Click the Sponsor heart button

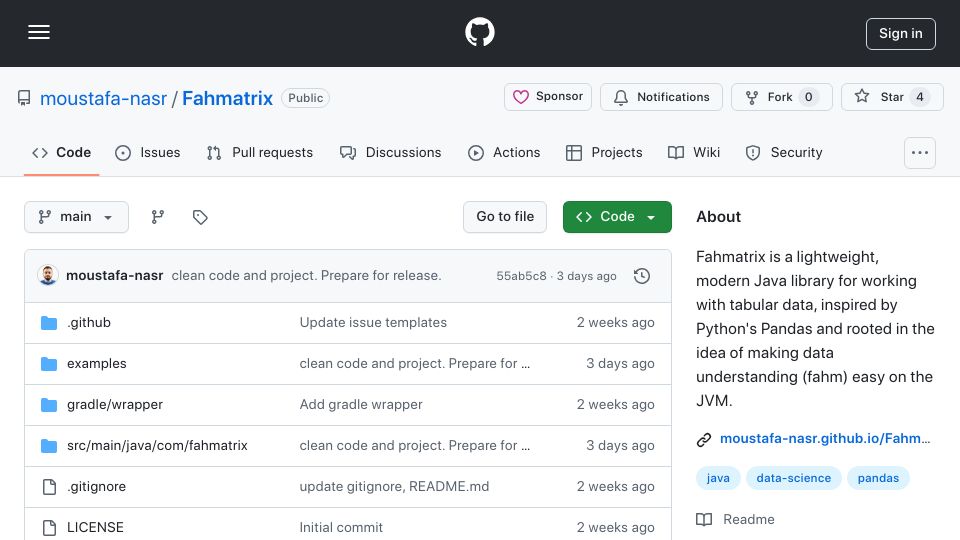pos(547,97)
